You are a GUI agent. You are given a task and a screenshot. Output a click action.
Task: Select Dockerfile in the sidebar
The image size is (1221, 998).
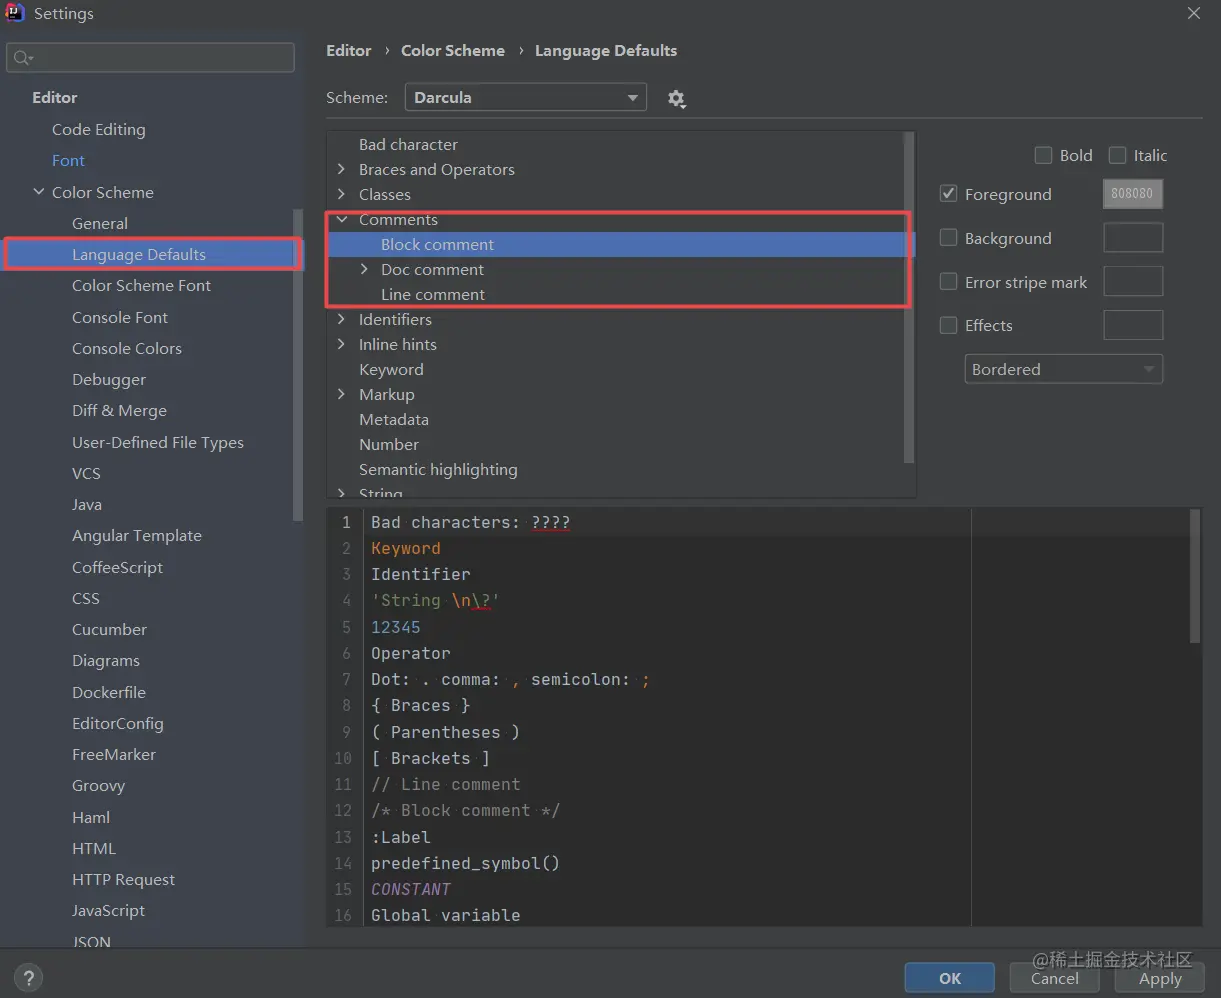coord(109,692)
